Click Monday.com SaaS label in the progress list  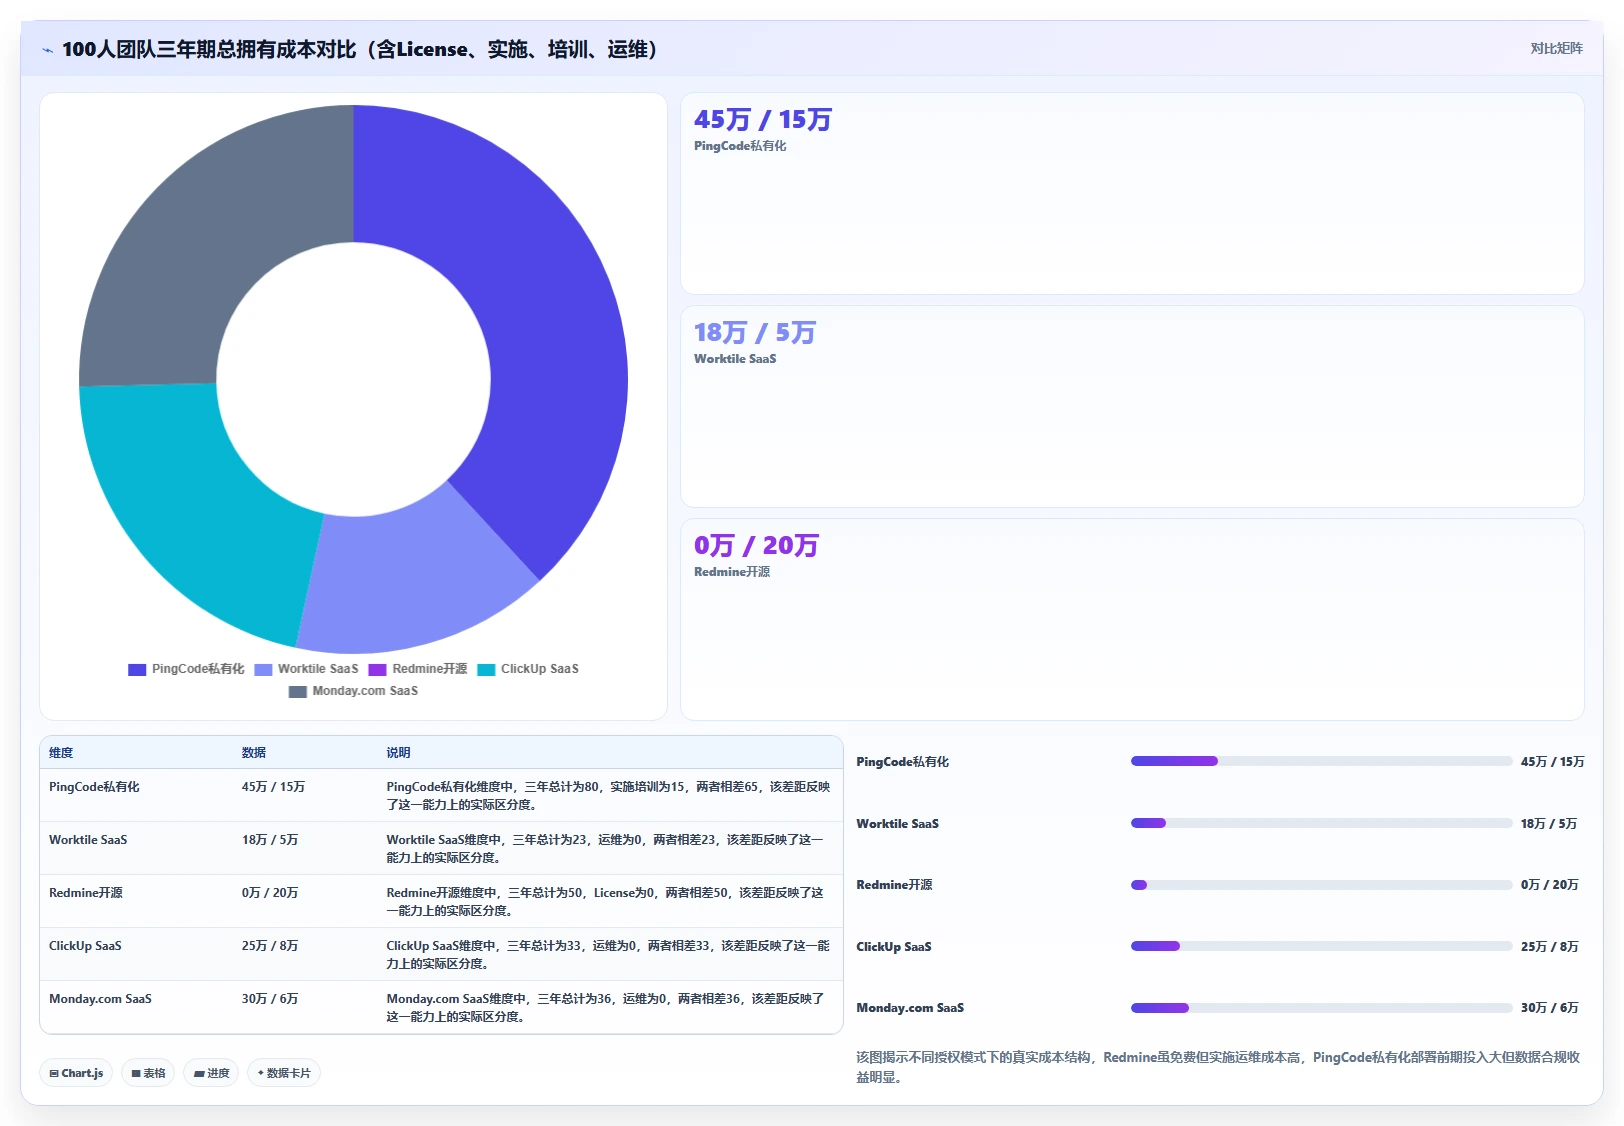(x=910, y=1008)
